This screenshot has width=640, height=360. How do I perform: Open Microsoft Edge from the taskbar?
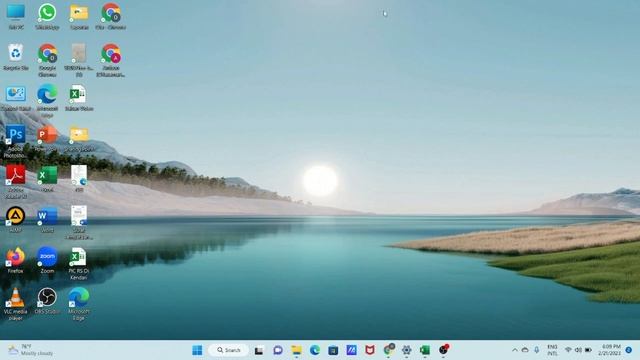coord(315,350)
